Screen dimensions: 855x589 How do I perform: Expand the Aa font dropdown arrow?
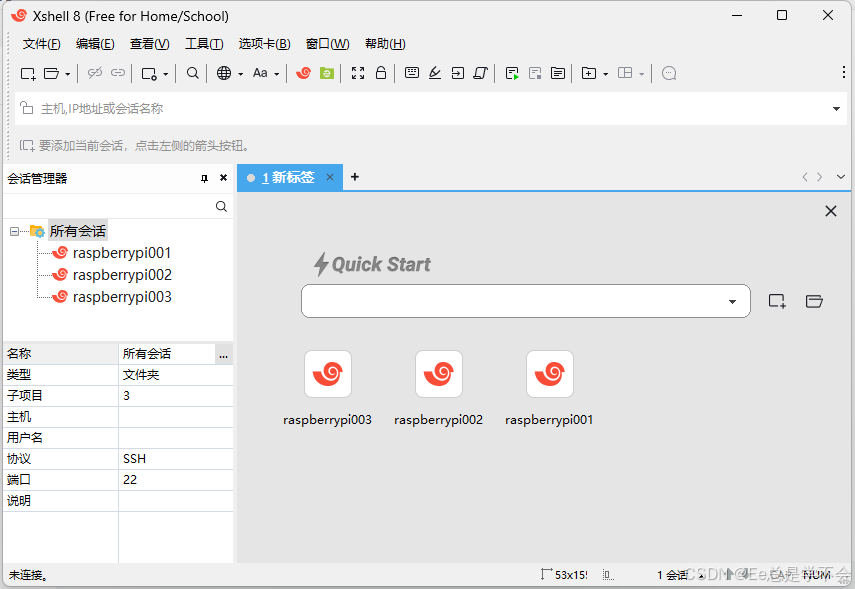277,74
